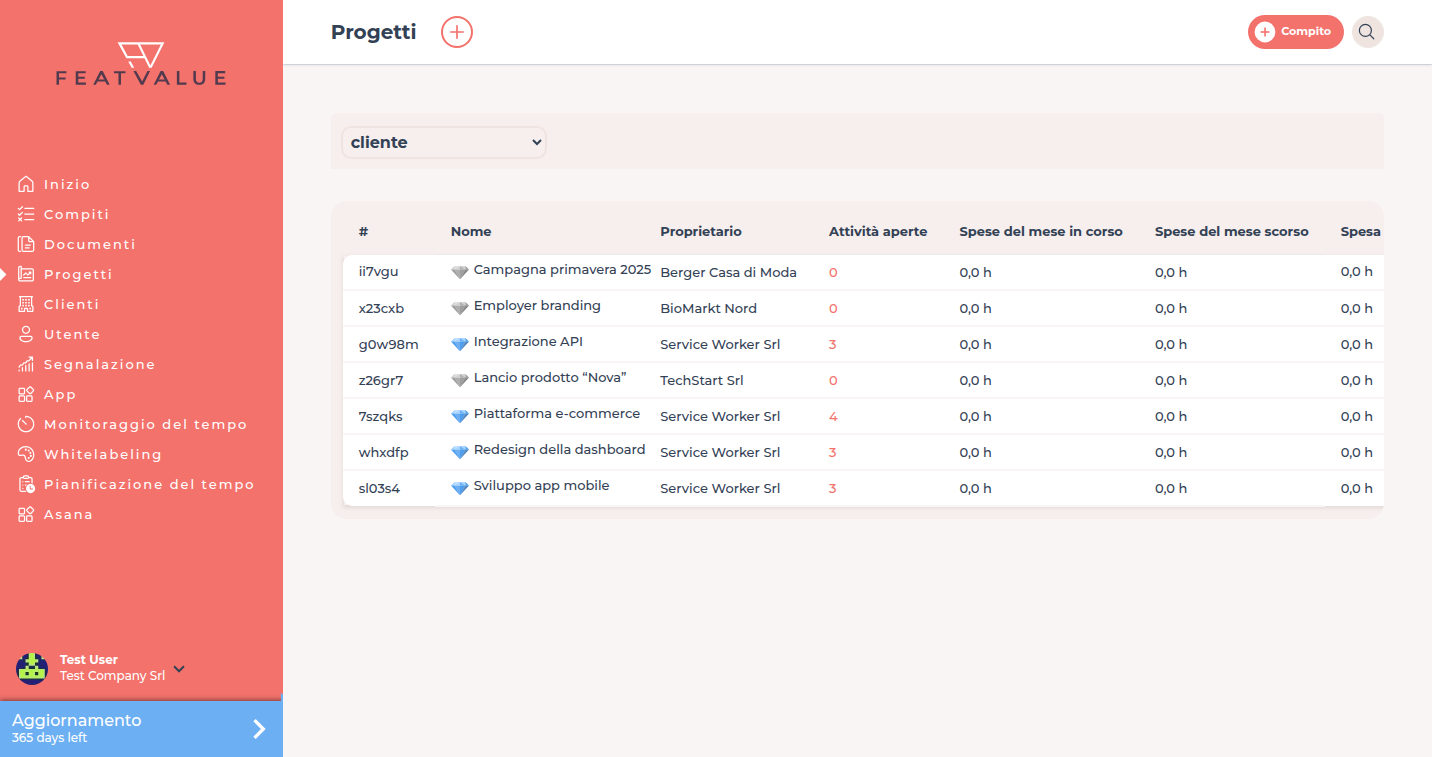Click the Monitoraggio del tempo clock icon

tap(26, 424)
